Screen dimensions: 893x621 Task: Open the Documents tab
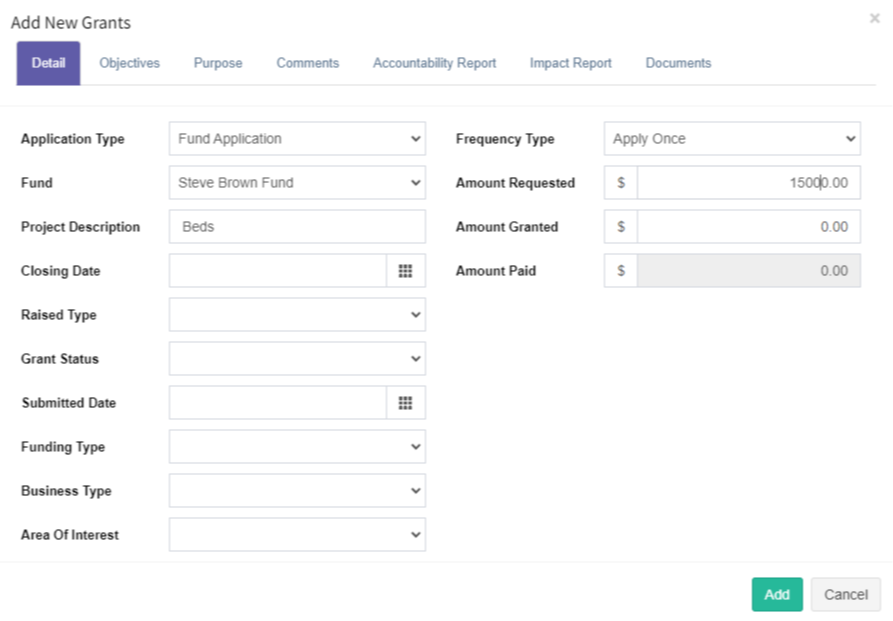[x=678, y=63]
